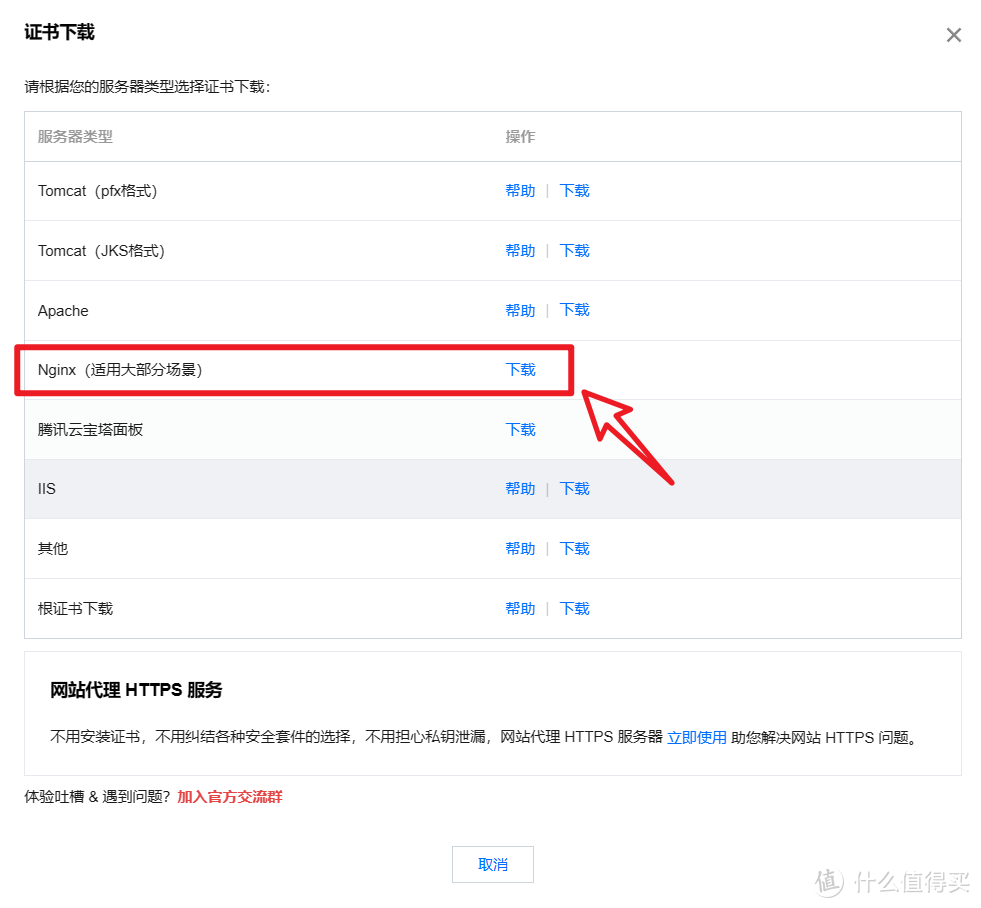
Task: Download the 腾讯云宝塔面板 certificate
Action: point(520,430)
